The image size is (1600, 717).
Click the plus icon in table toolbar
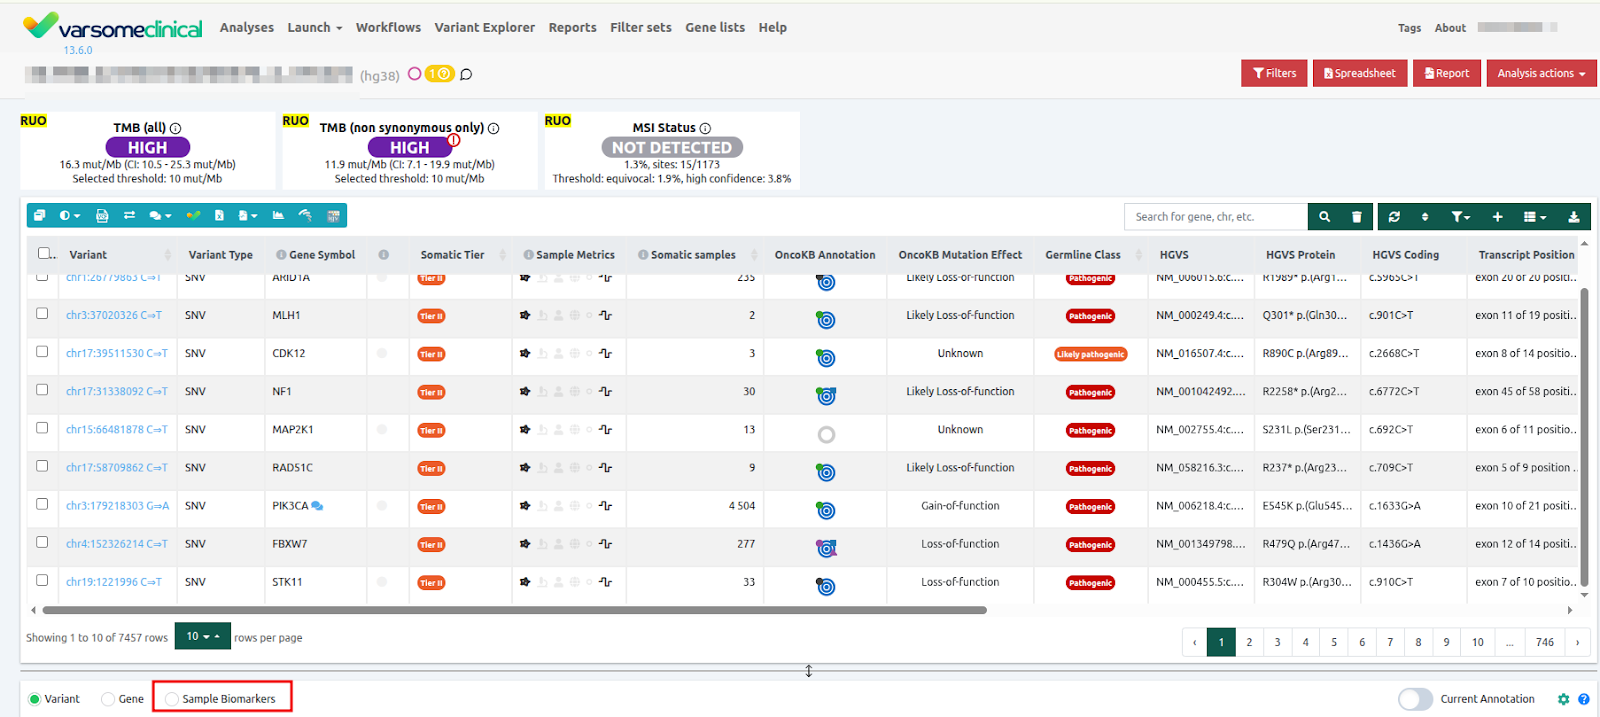(1497, 217)
